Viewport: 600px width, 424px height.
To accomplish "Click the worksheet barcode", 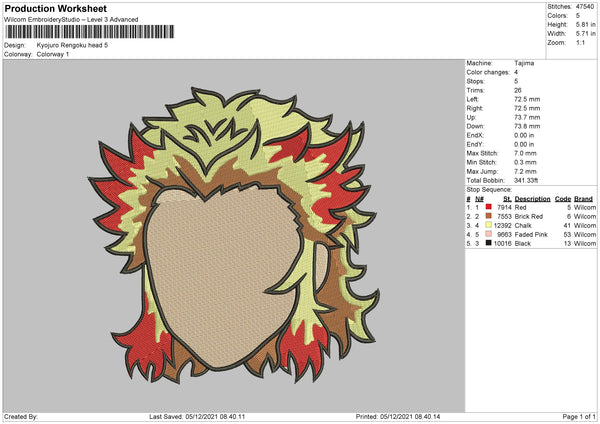I will [90, 32].
